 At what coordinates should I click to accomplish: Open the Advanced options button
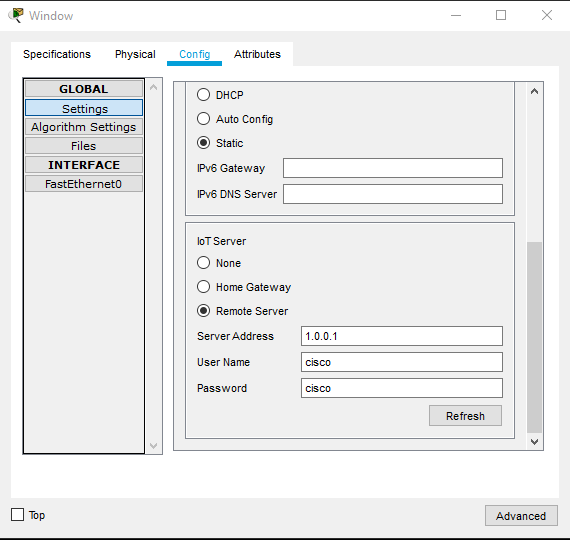point(521,516)
